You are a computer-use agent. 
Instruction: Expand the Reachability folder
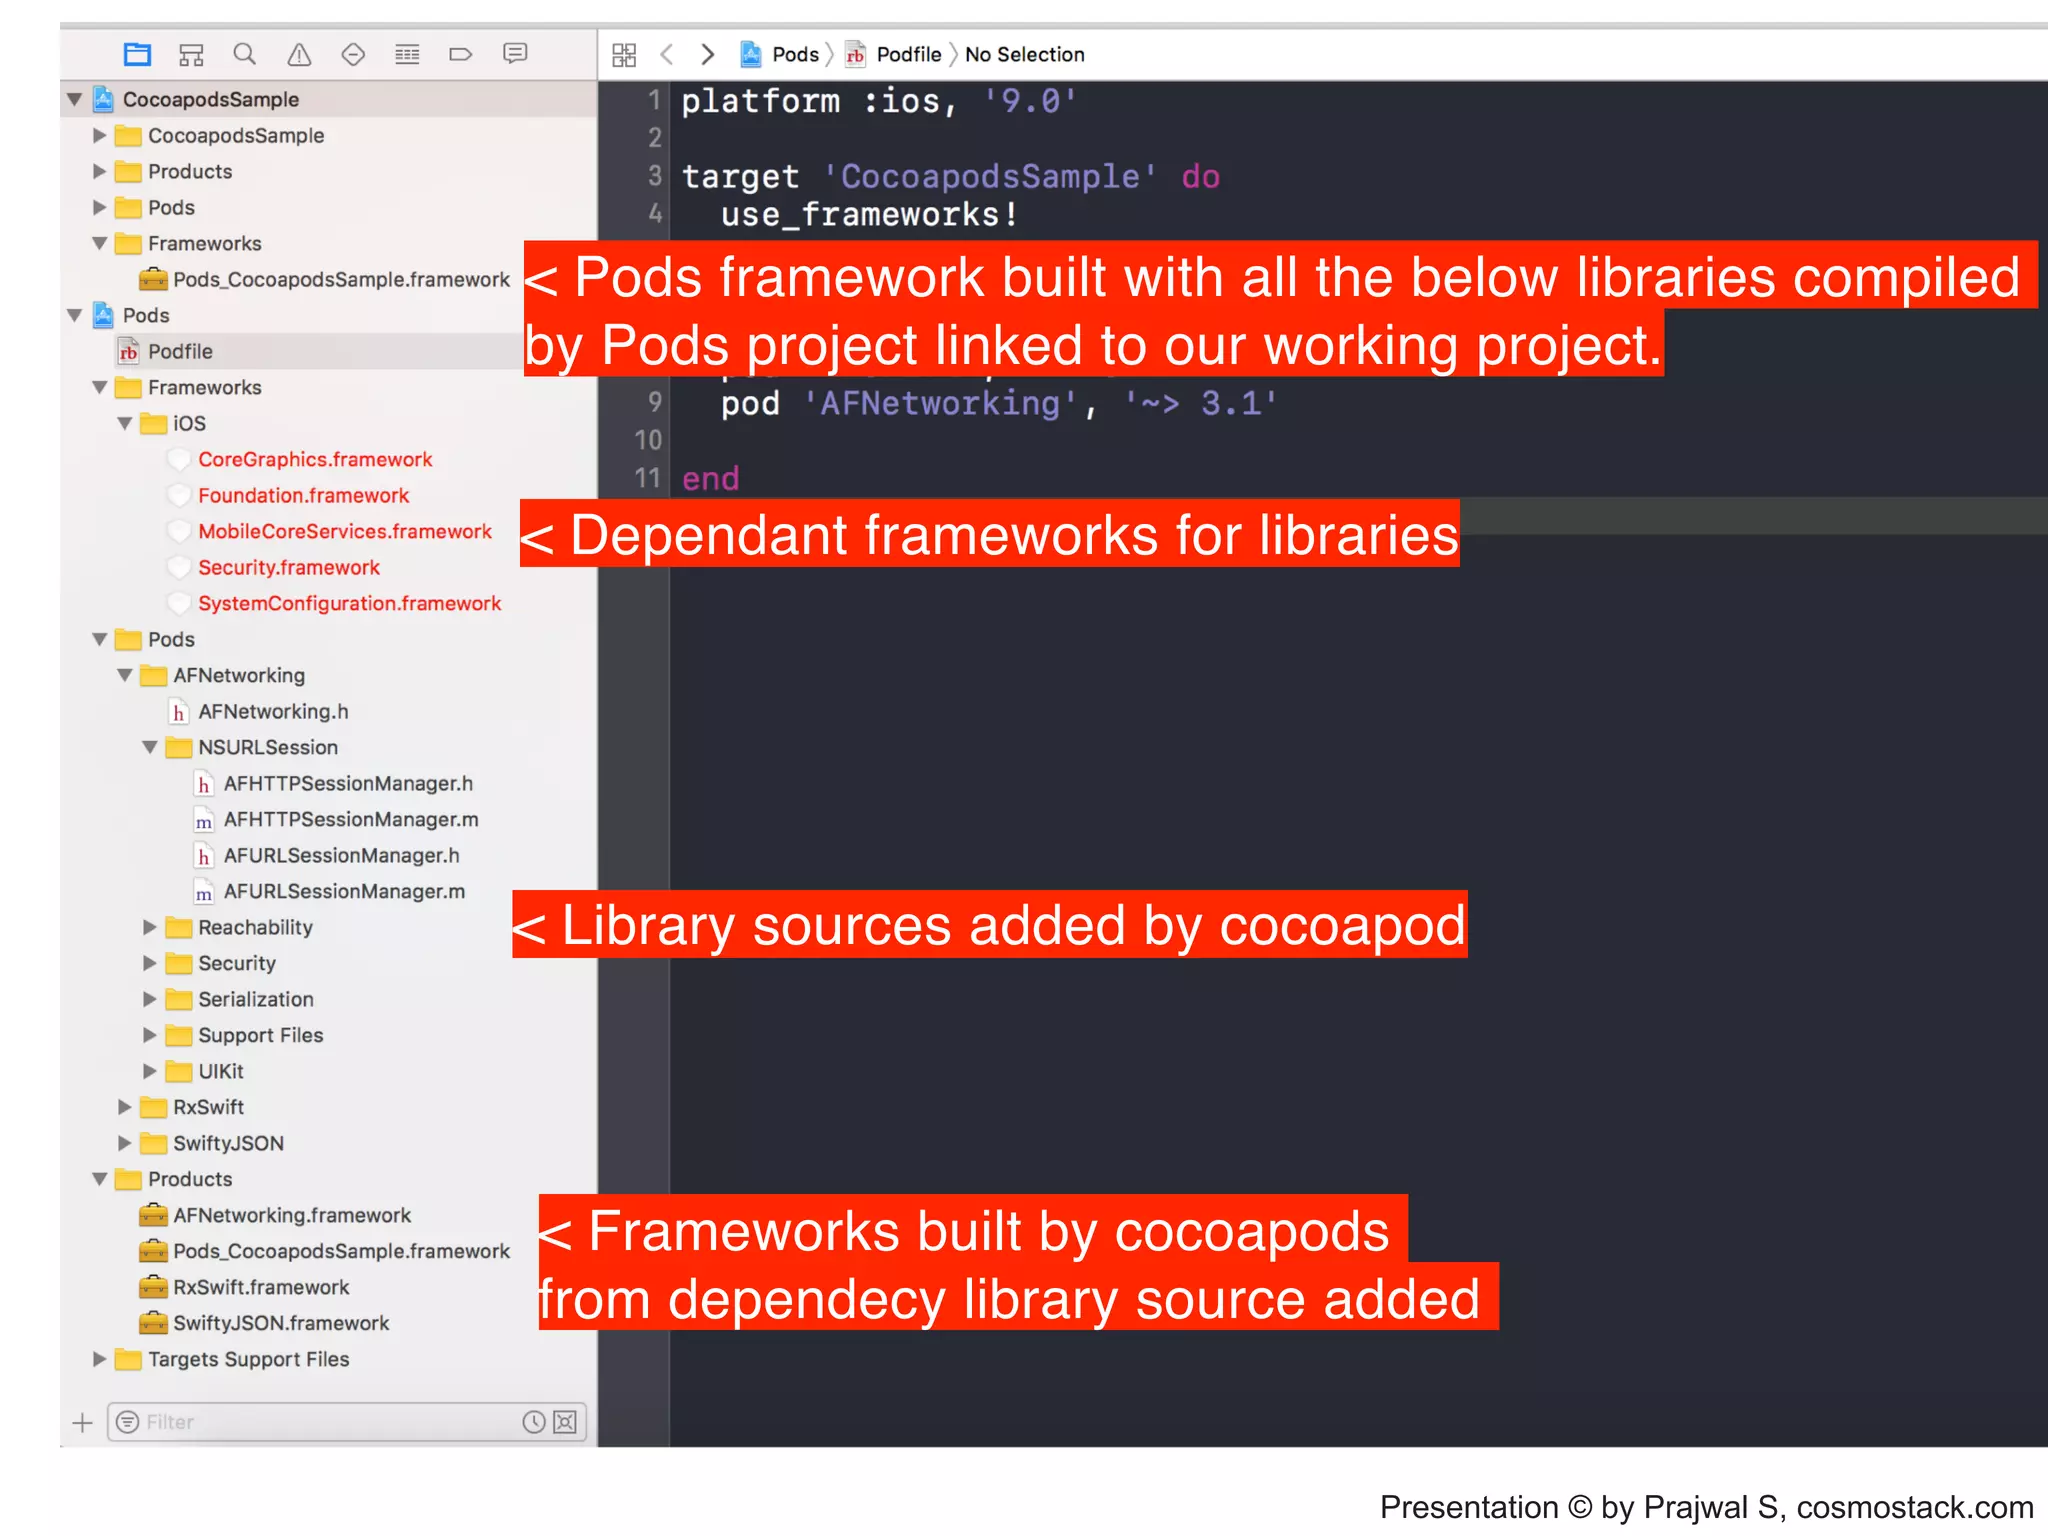coord(150,927)
